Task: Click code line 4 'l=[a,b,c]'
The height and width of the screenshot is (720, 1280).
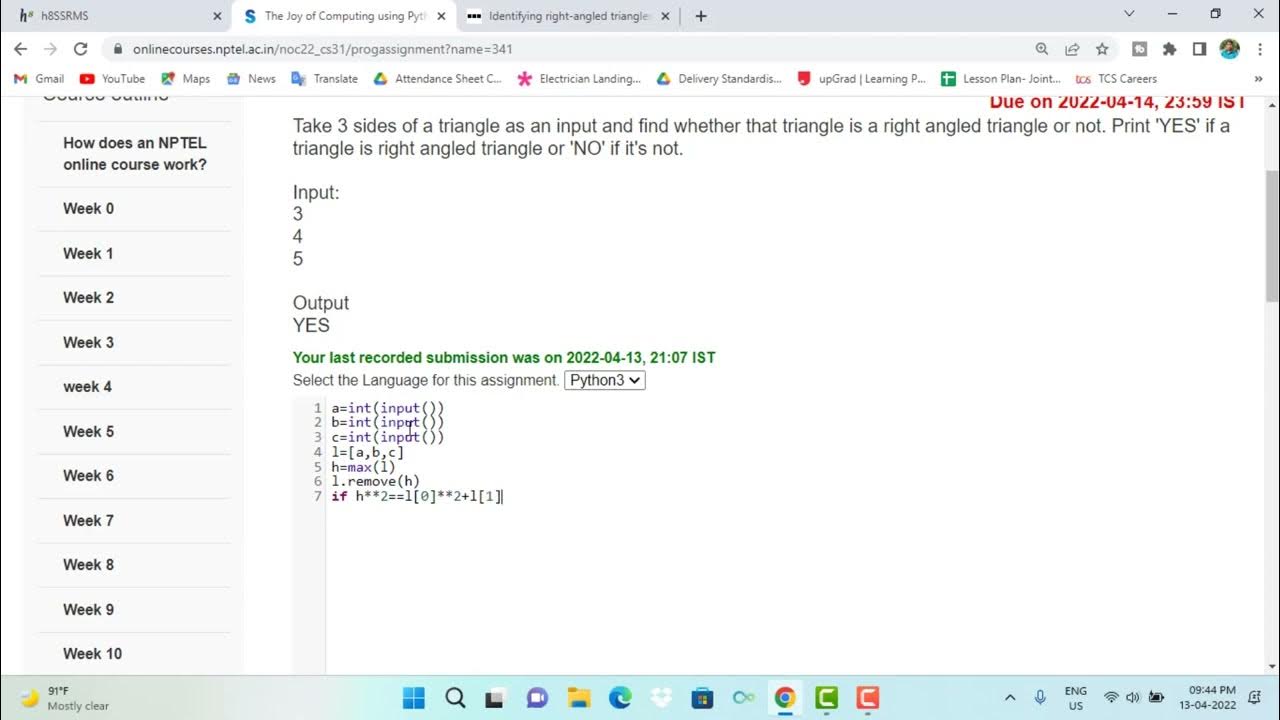Action: click(x=367, y=452)
